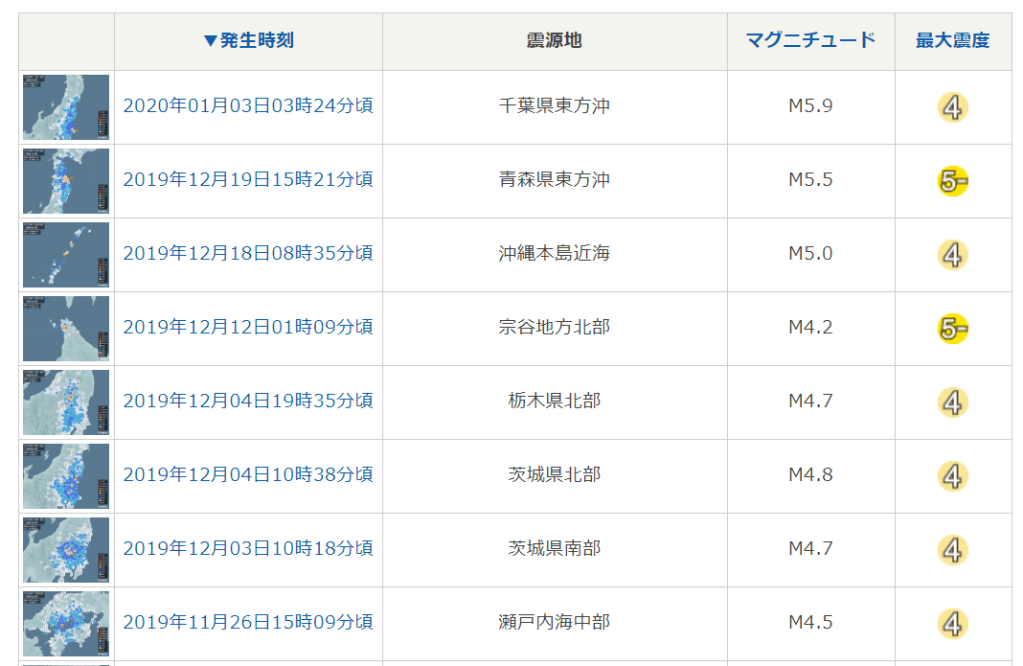Click intensity 5- icon for 青森県東方沖 earthquake
The image size is (1023, 666).
pyautogui.click(x=952, y=181)
